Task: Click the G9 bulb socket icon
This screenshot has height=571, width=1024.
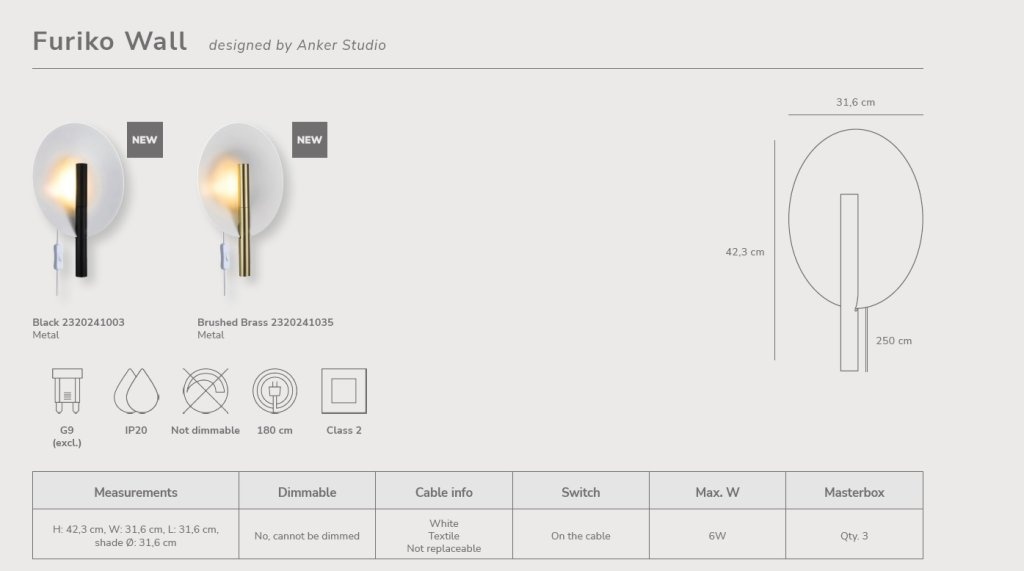Action: point(67,391)
